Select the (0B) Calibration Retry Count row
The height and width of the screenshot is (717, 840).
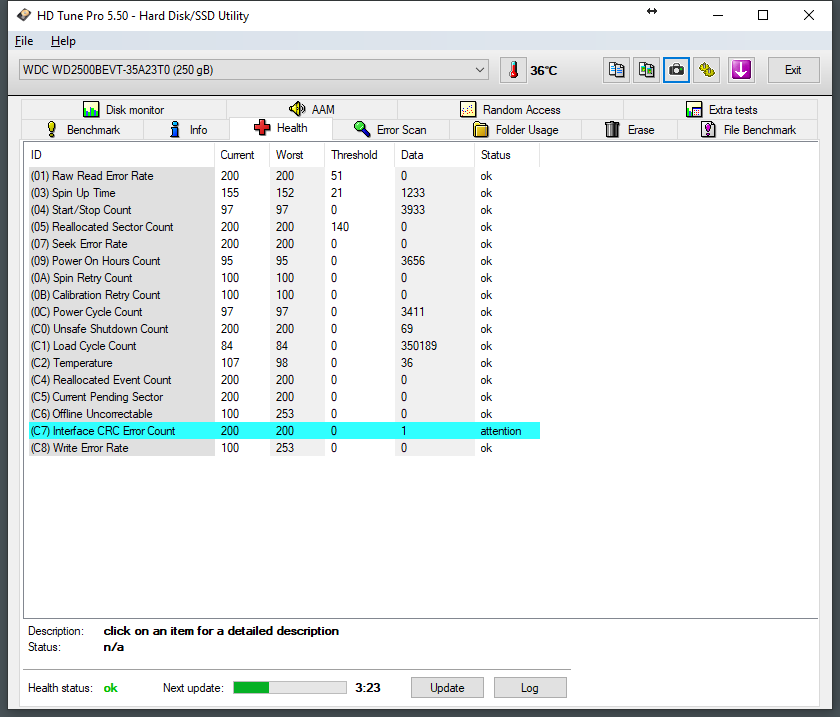point(284,295)
